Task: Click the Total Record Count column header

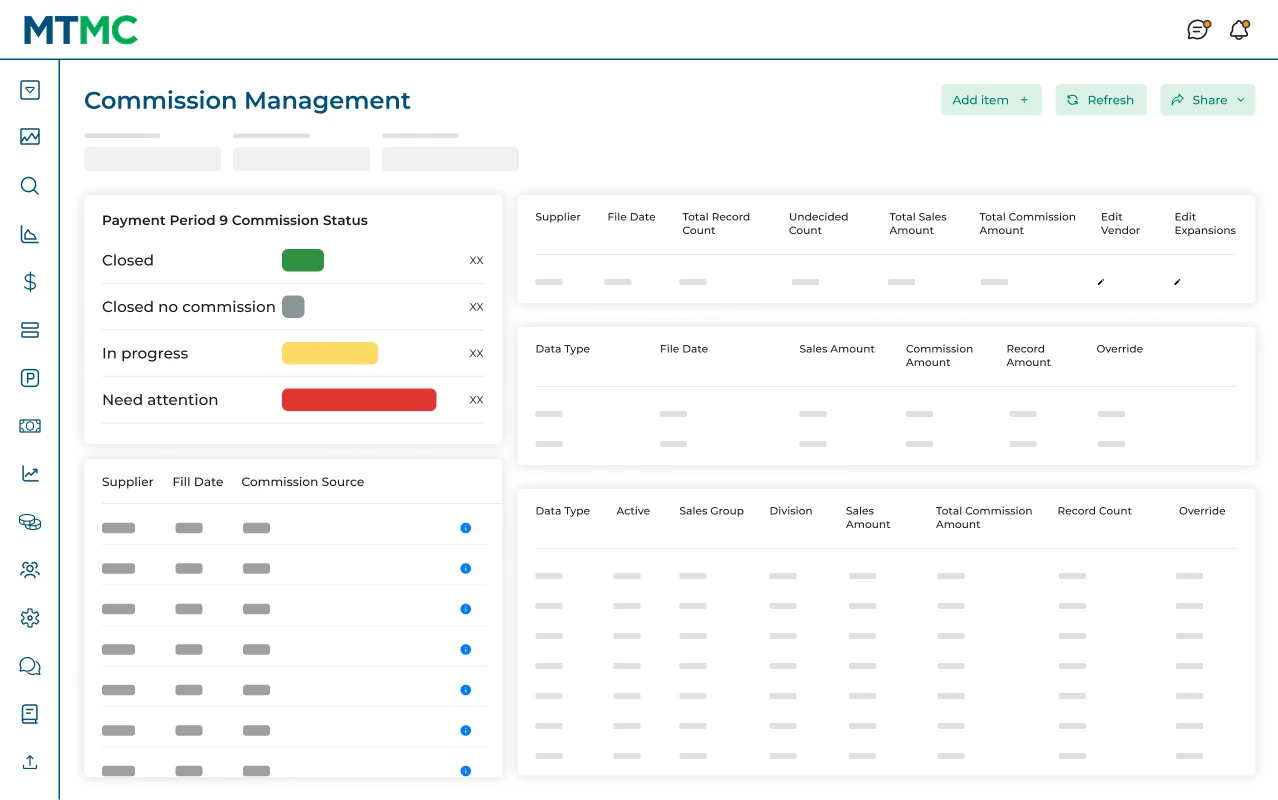Action: 716,224
